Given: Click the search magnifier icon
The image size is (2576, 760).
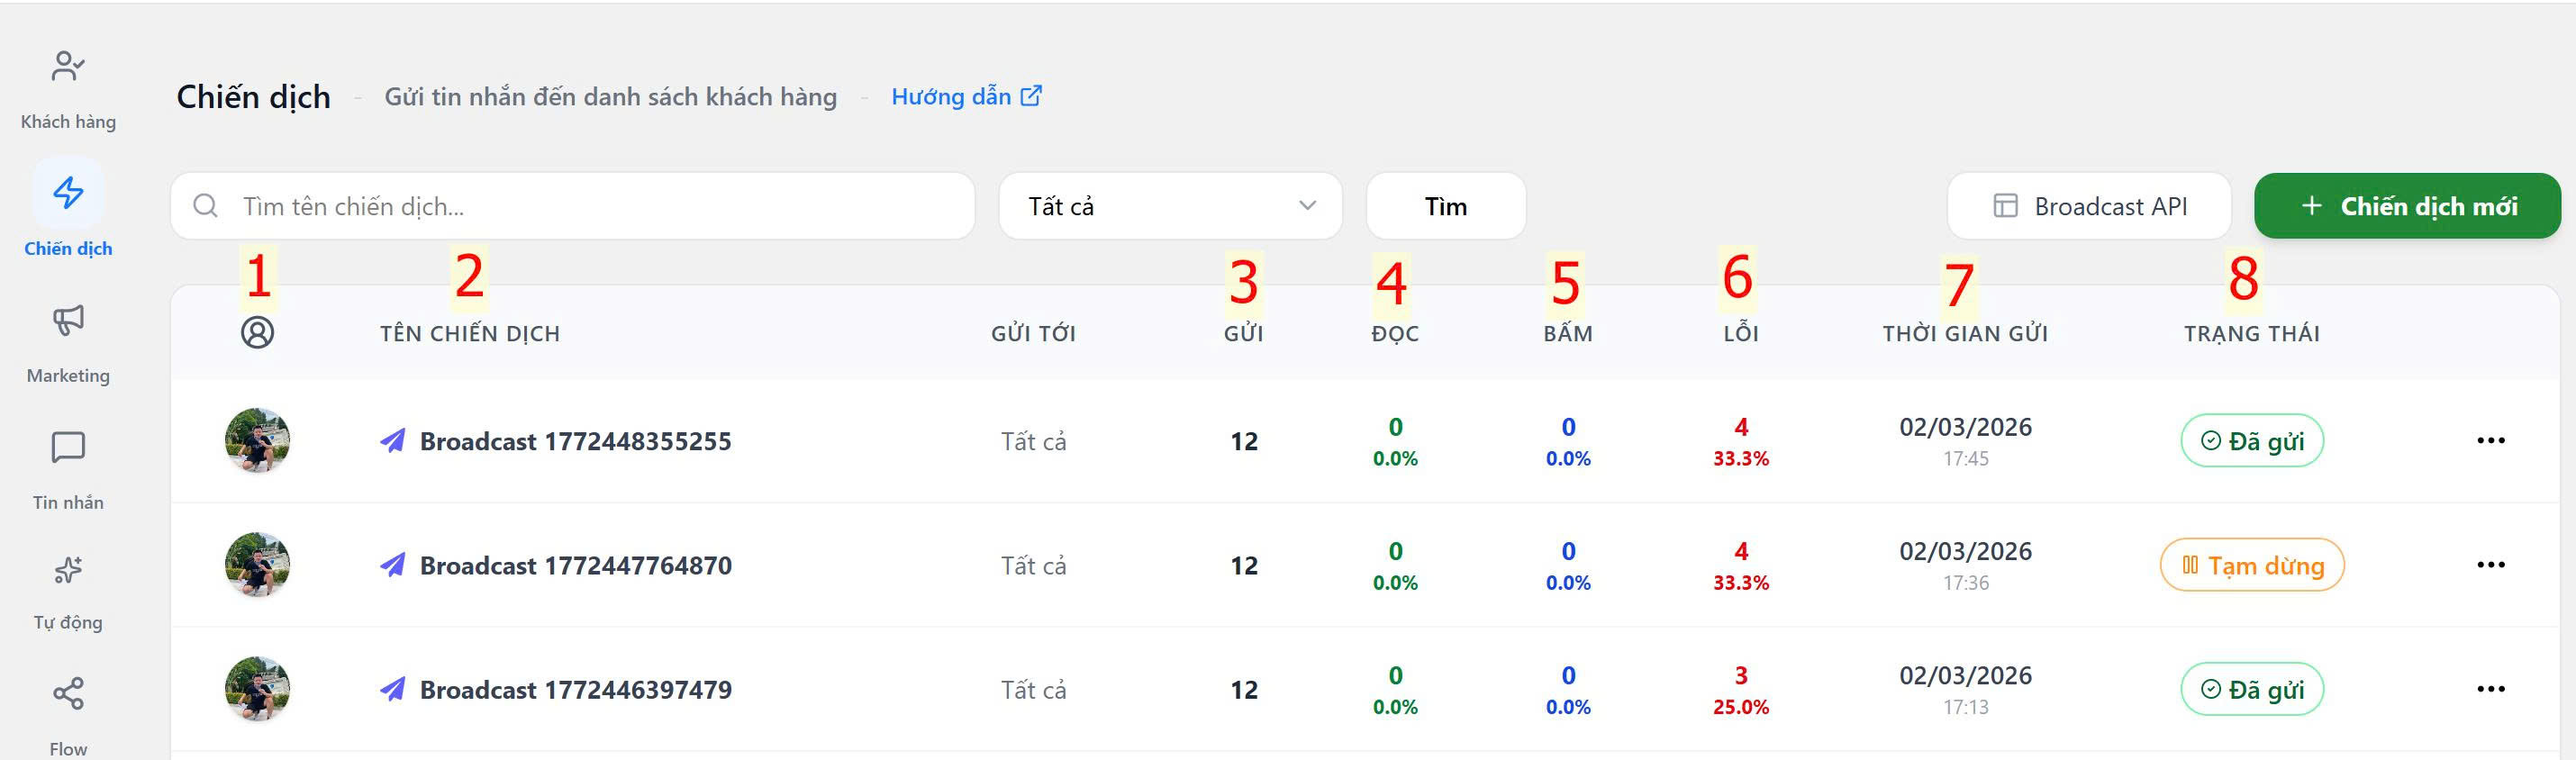Looking at the screenshot, I should 205,206.
